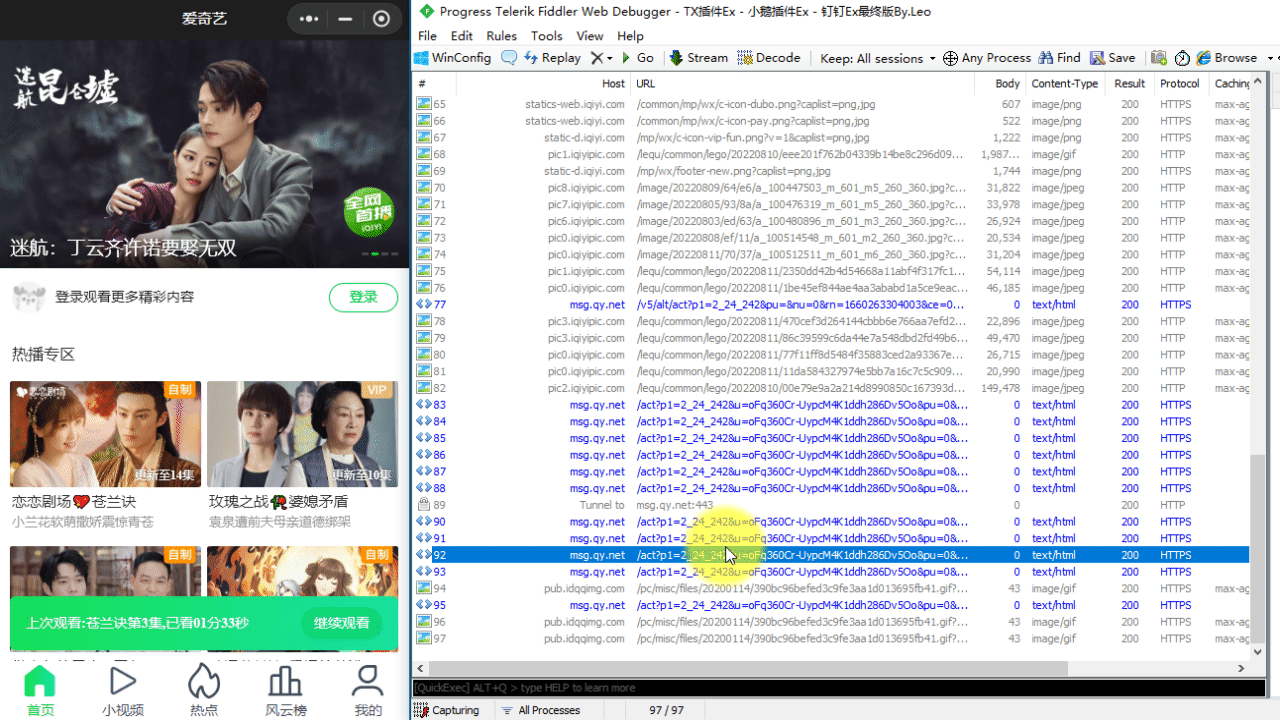This screenshot has height=720, width=1280.
Task: Select session 89 Tunnel to row
Action: [832, 505]
